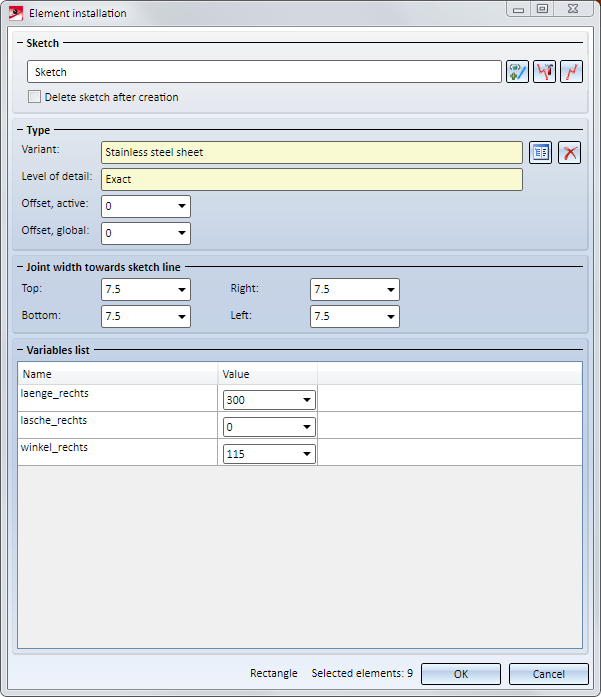Click the Name column header
Image resolution: width=601 pixels, height=697 pixels.
[118, 374]
